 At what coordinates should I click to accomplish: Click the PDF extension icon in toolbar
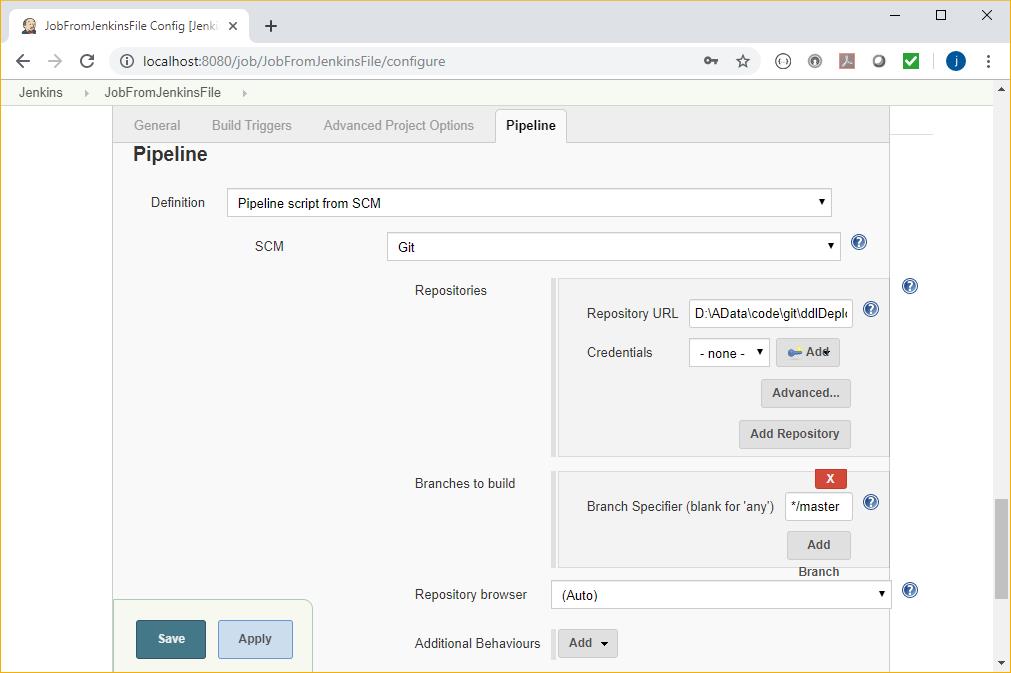[x=847, y=61]
